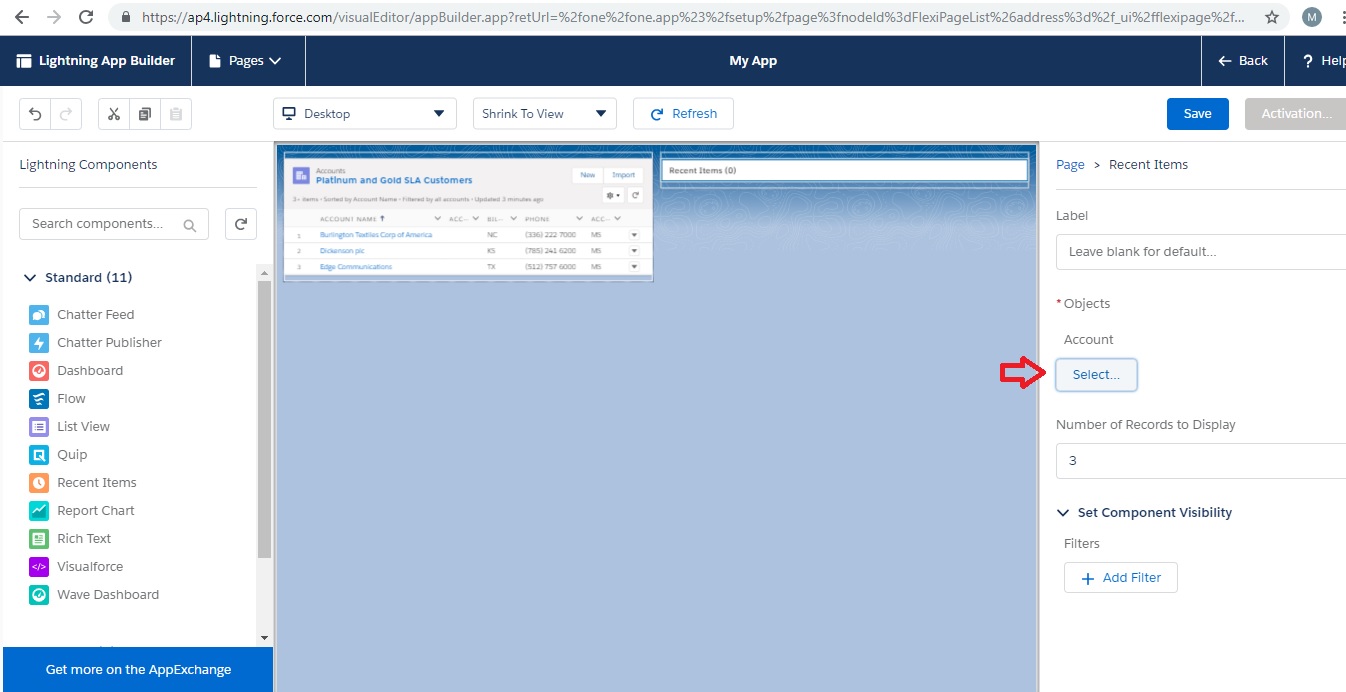
Task: Click the Search components input field
Action: pyautogui.click(x=114, y=224)
